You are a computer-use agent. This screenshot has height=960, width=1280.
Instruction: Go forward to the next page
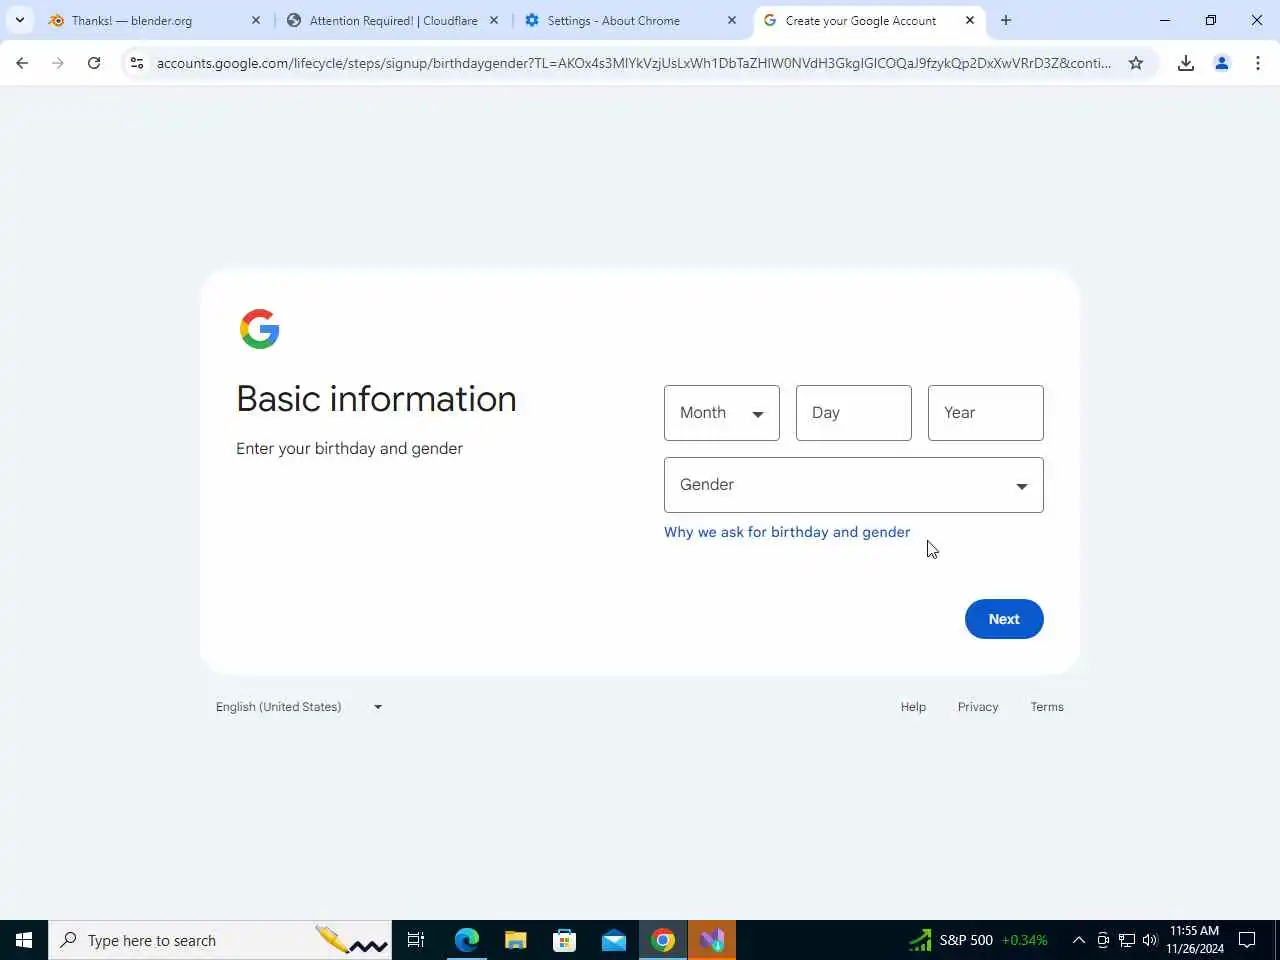pos(58,63)
